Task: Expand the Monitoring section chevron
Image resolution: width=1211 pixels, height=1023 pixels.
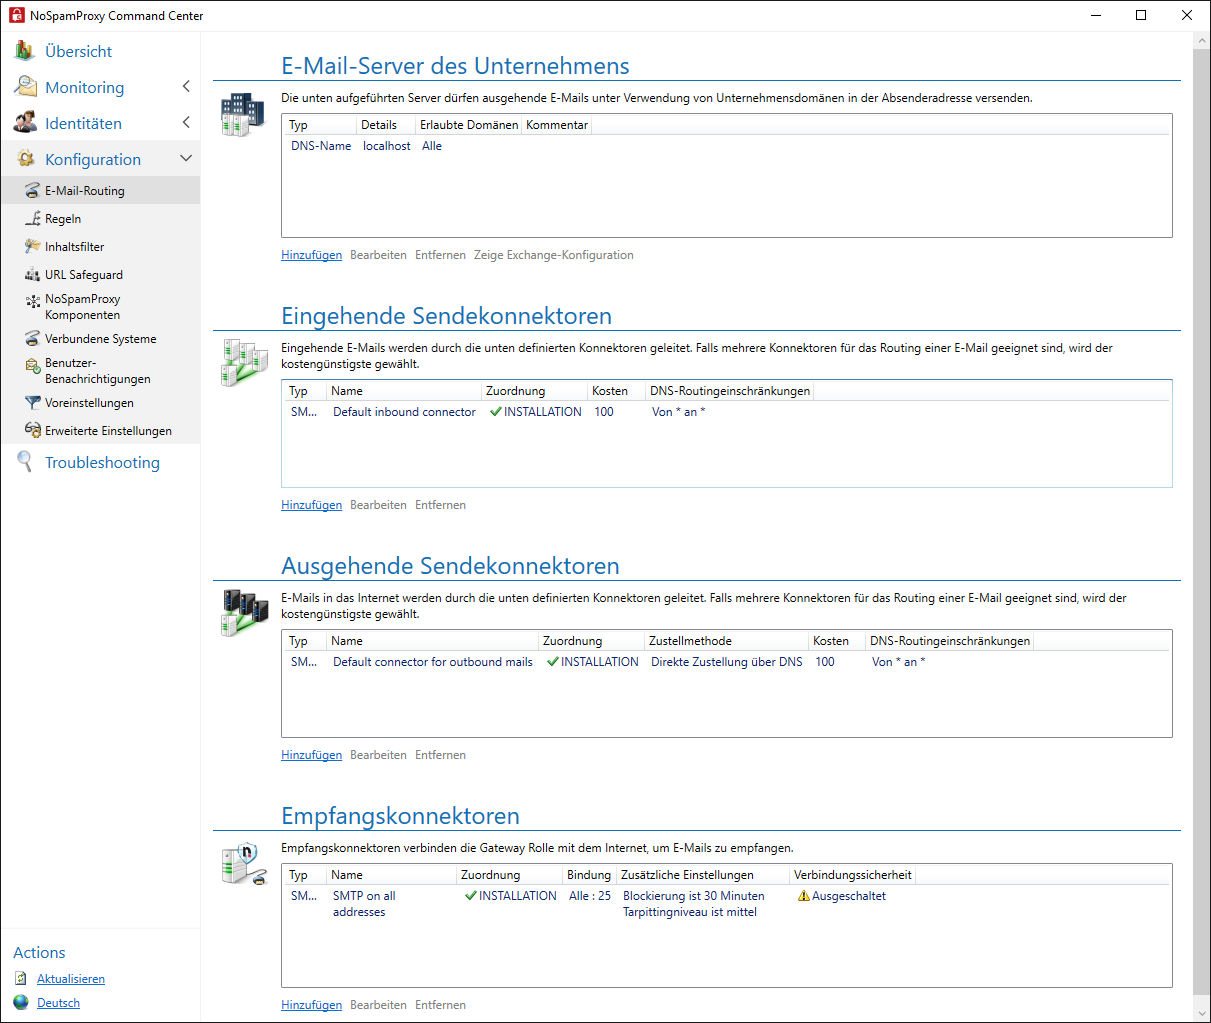Action: 186,87
